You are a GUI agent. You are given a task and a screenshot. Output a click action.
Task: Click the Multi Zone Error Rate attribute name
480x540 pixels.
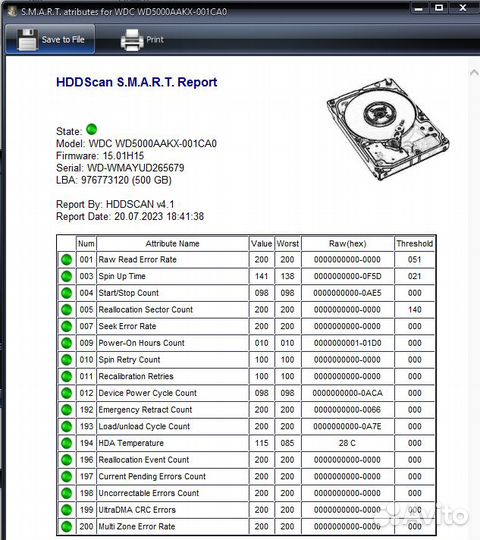coord(137,527)
